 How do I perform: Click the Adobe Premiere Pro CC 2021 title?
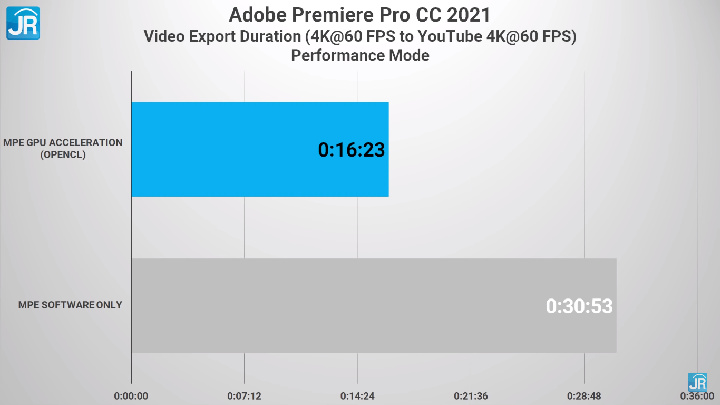pos(360,15)
